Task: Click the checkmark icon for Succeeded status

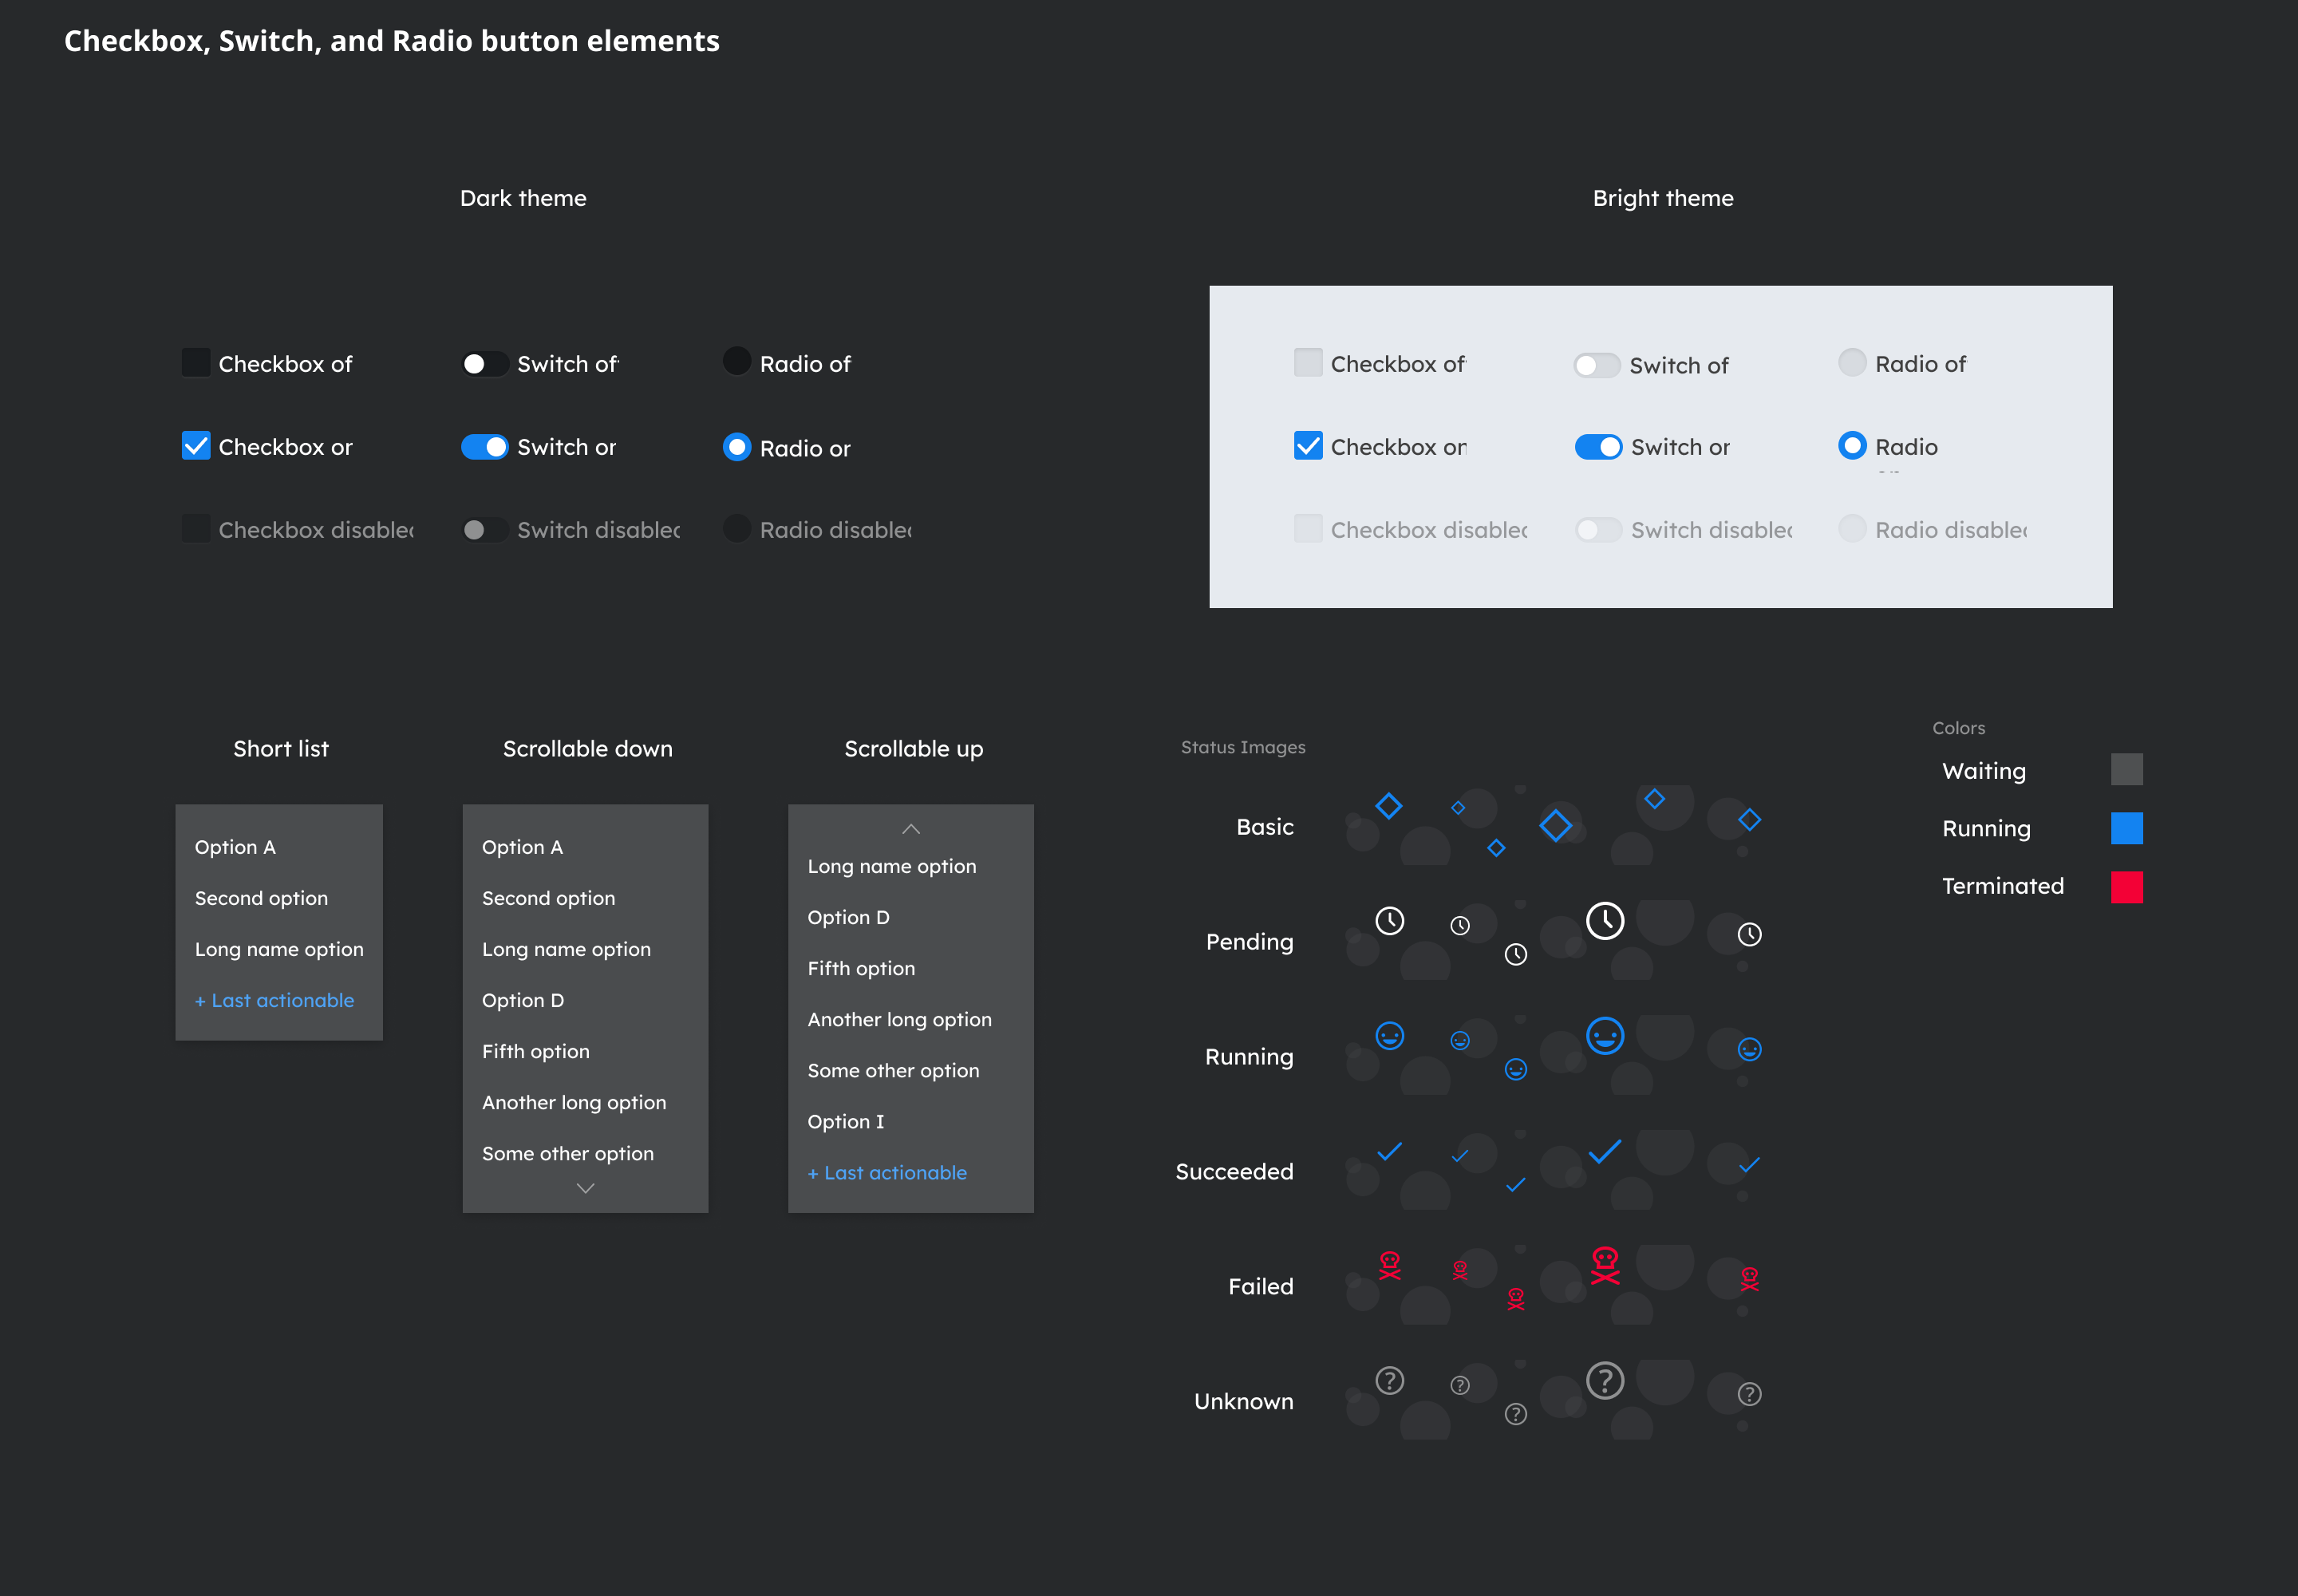Action: (x=1389, y=1152)
